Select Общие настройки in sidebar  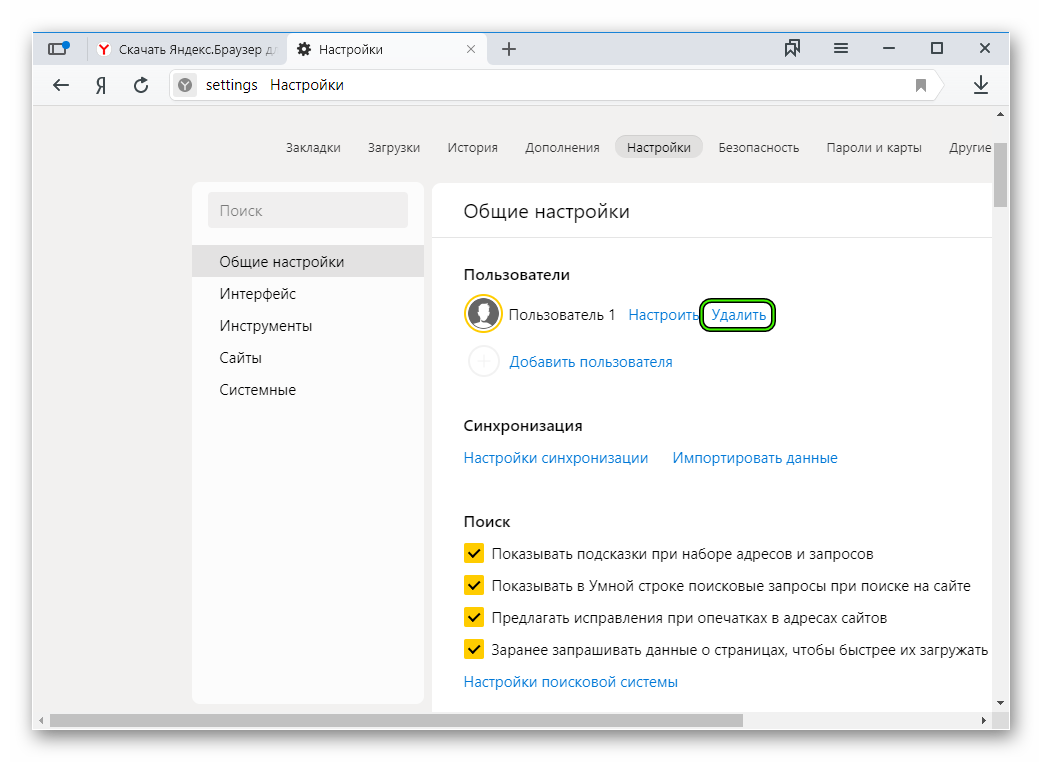click(x=308, y=261)
